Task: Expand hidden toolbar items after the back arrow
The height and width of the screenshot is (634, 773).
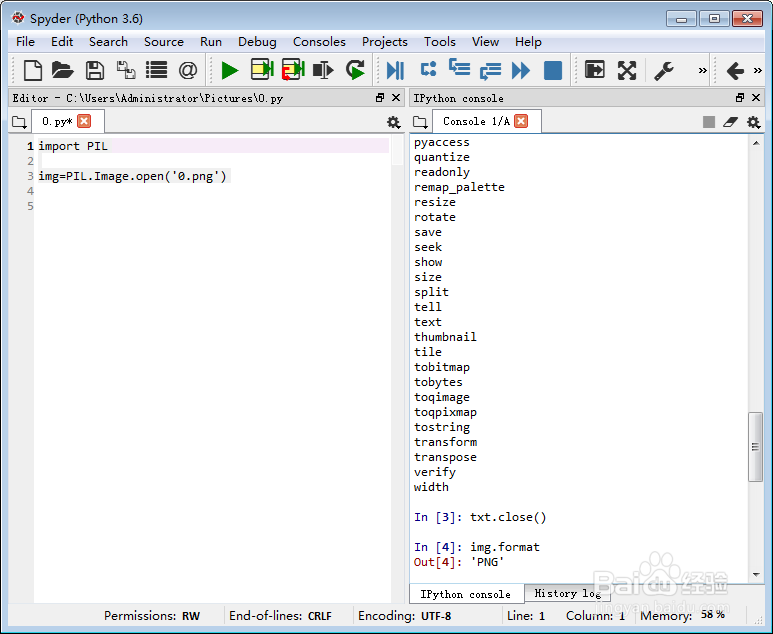Action: point(758,70)
